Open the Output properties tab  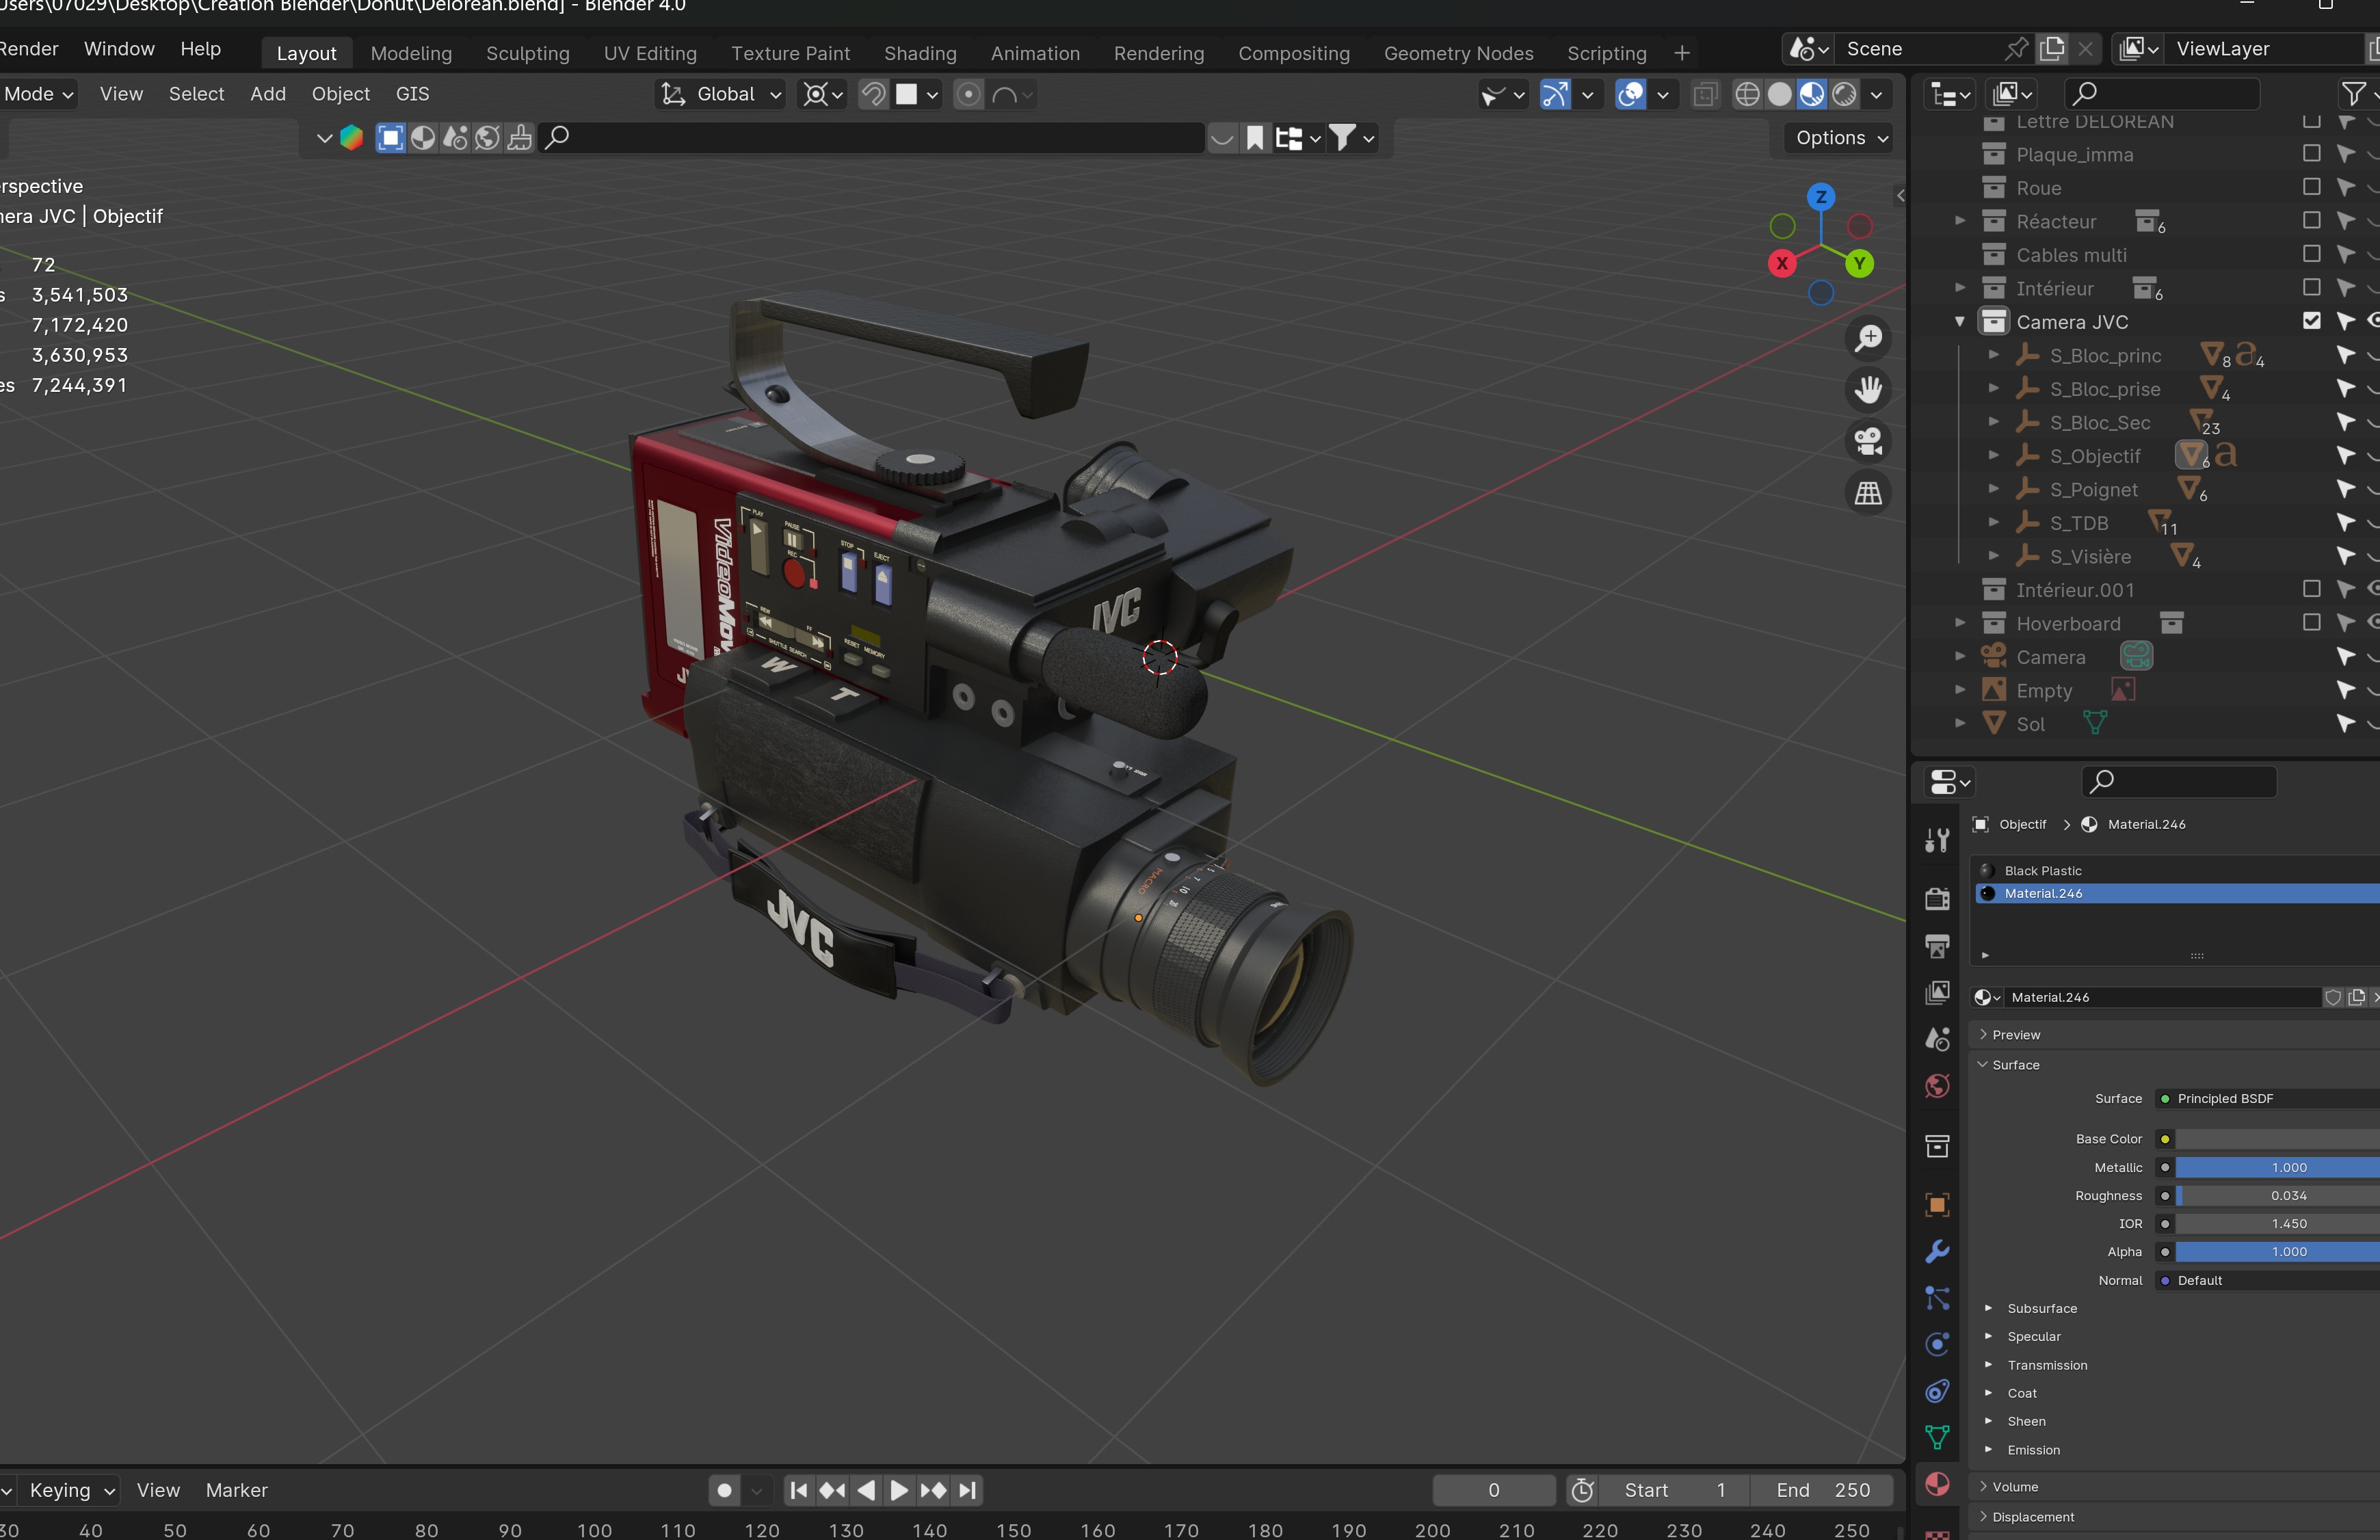coord(1937,946)
